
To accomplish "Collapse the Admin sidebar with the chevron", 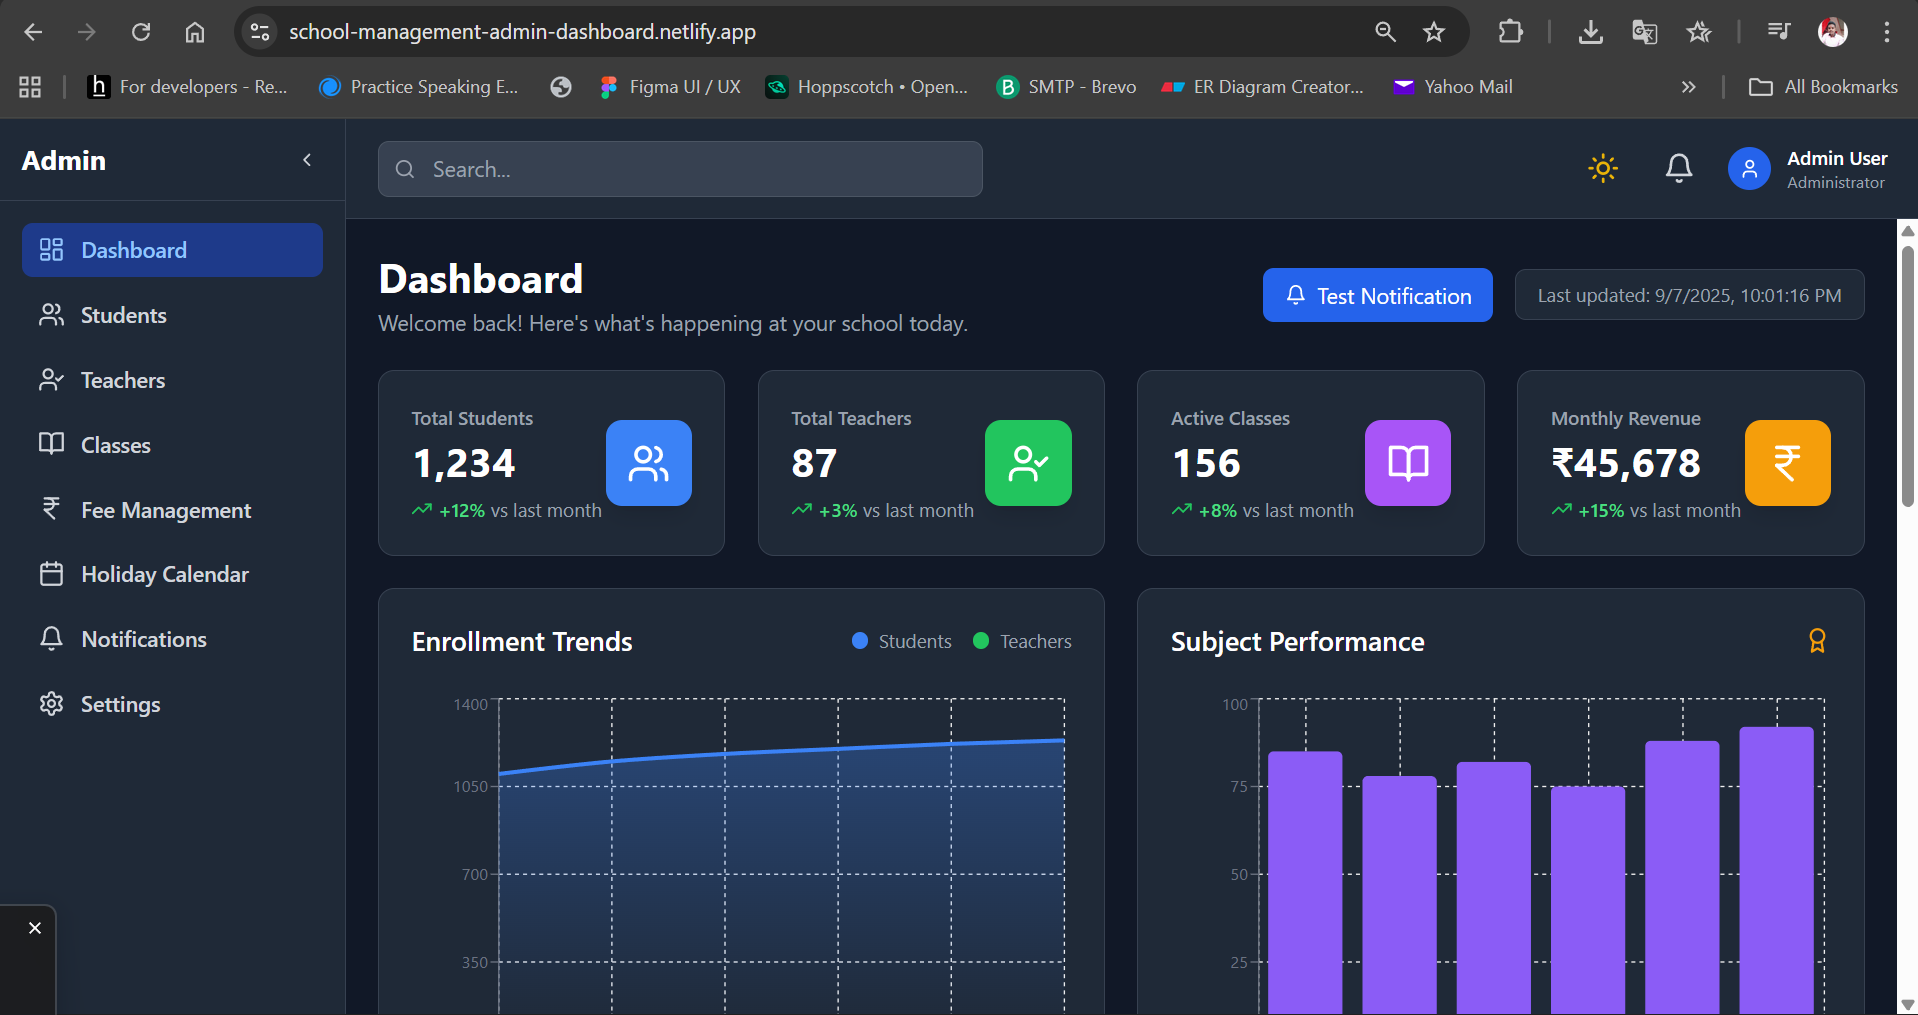I will (x=307, y=160).
